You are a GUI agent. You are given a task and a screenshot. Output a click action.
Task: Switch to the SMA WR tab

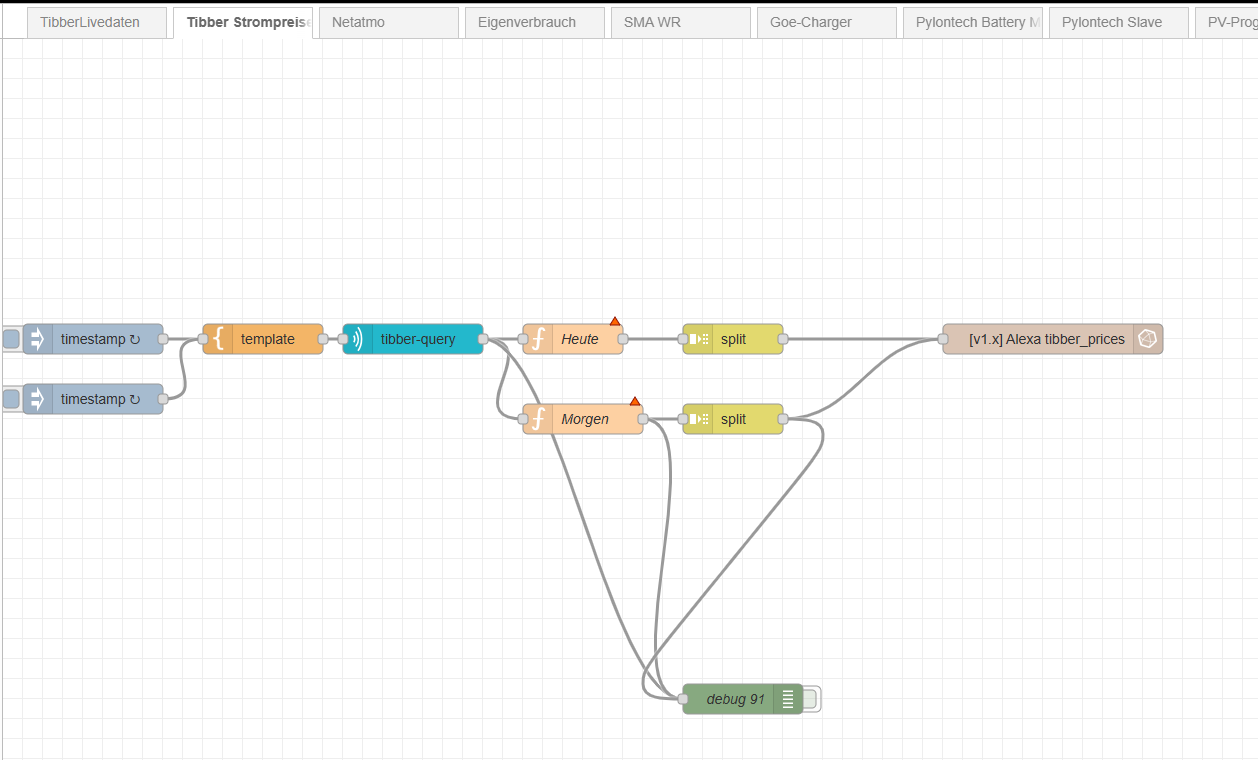click(680, 22)
